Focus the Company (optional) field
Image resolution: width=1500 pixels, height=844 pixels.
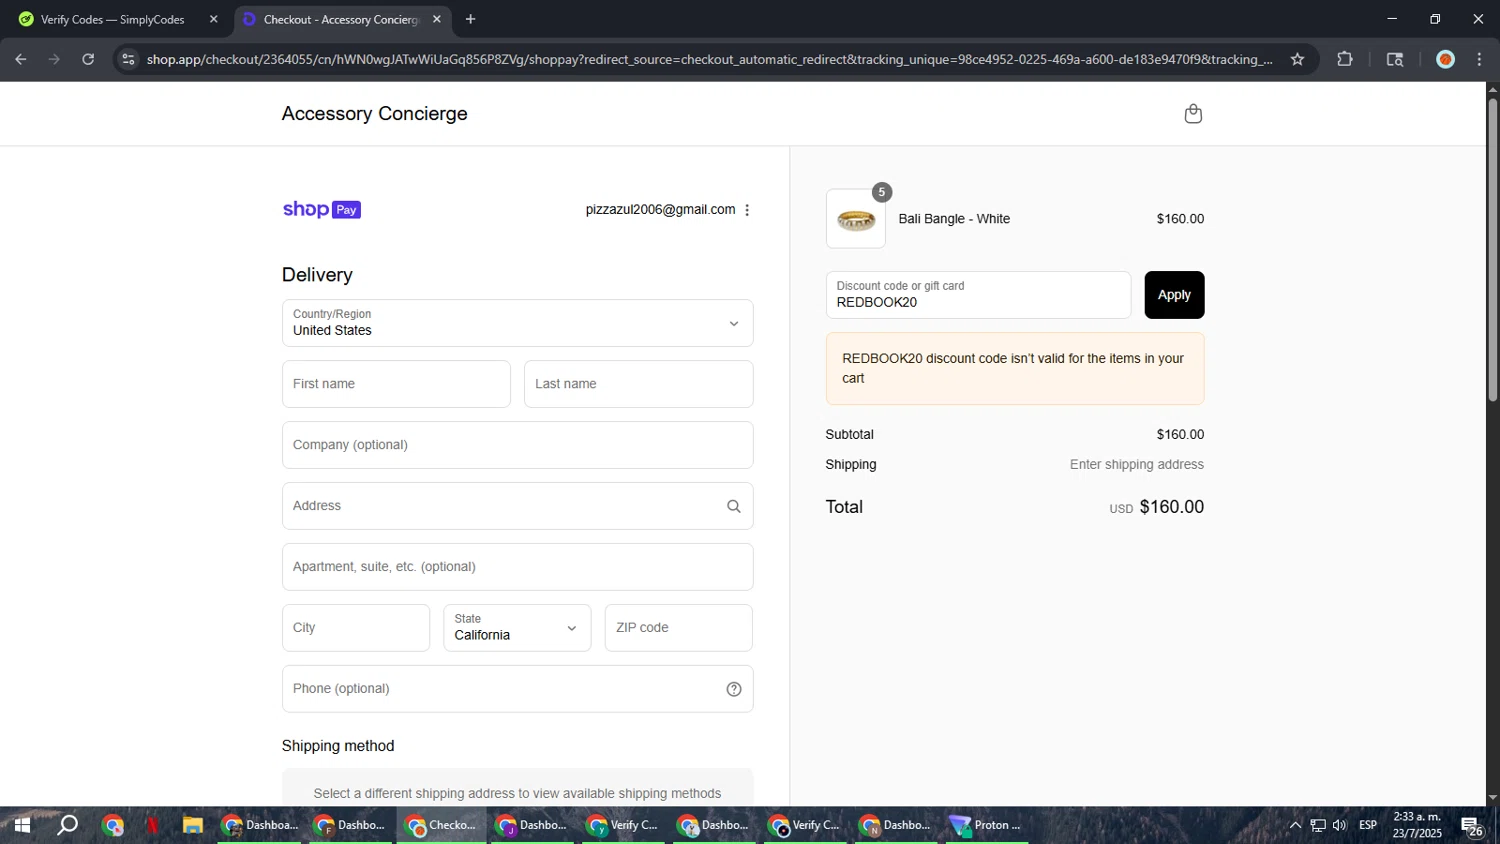click(x=518, y=445)
